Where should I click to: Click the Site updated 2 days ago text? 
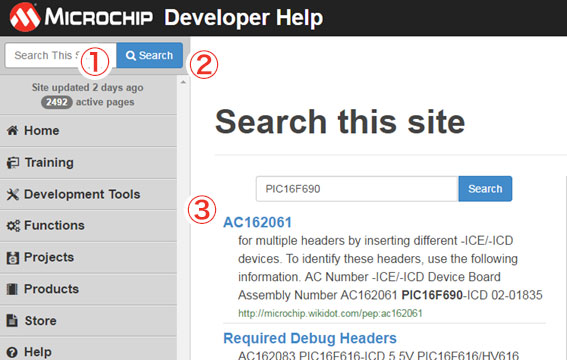(x=88, y=87)
